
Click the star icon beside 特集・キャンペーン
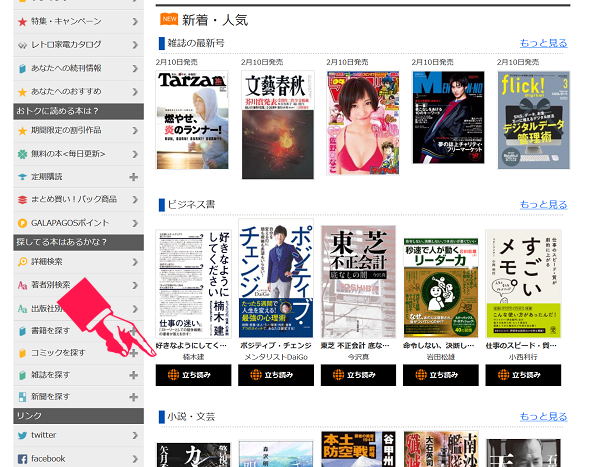pos(22,21)
